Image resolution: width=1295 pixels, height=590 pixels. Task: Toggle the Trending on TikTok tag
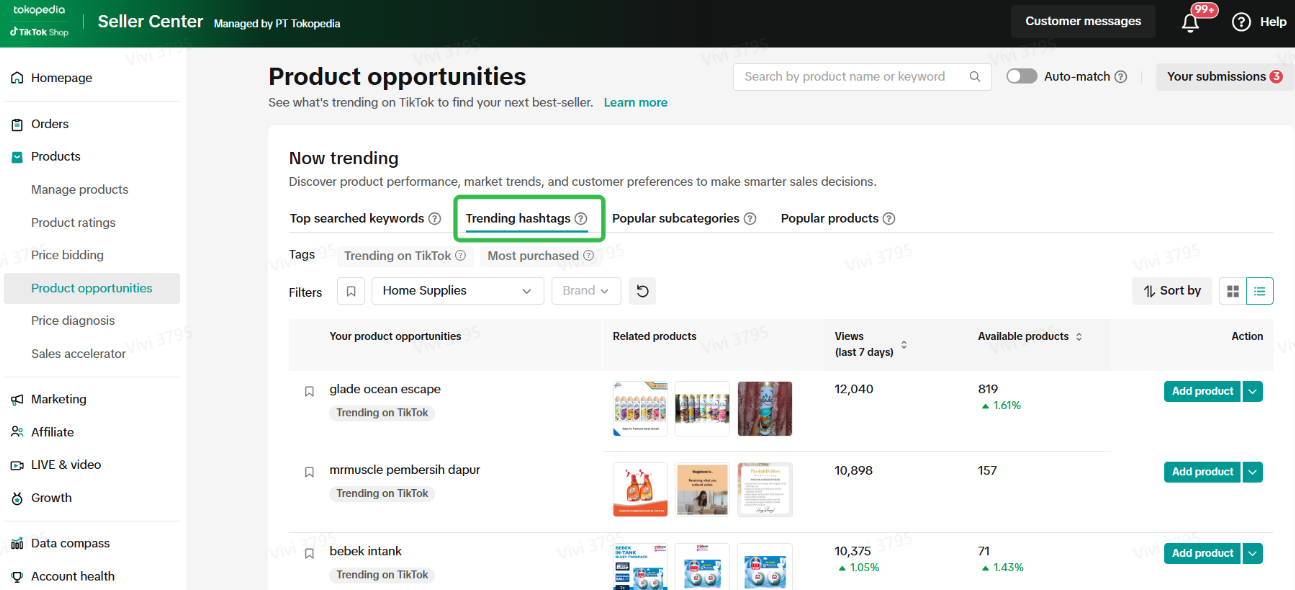tap(398, 256)
